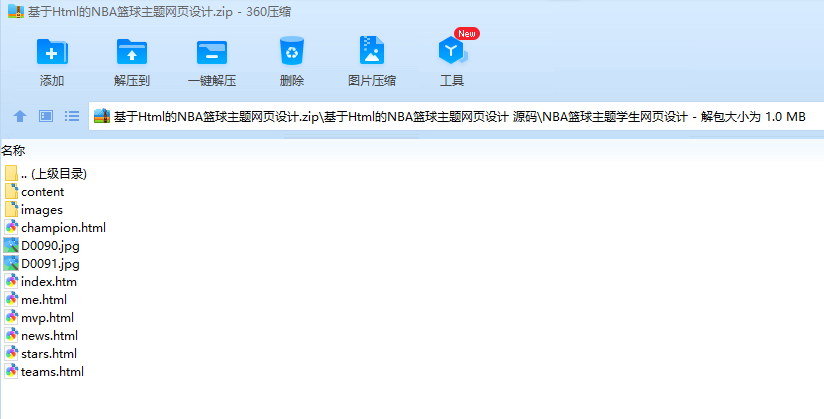The height and width of the screenshot is (419, 824).
Task: Click the news.html file icon
Action: point(11,335)
